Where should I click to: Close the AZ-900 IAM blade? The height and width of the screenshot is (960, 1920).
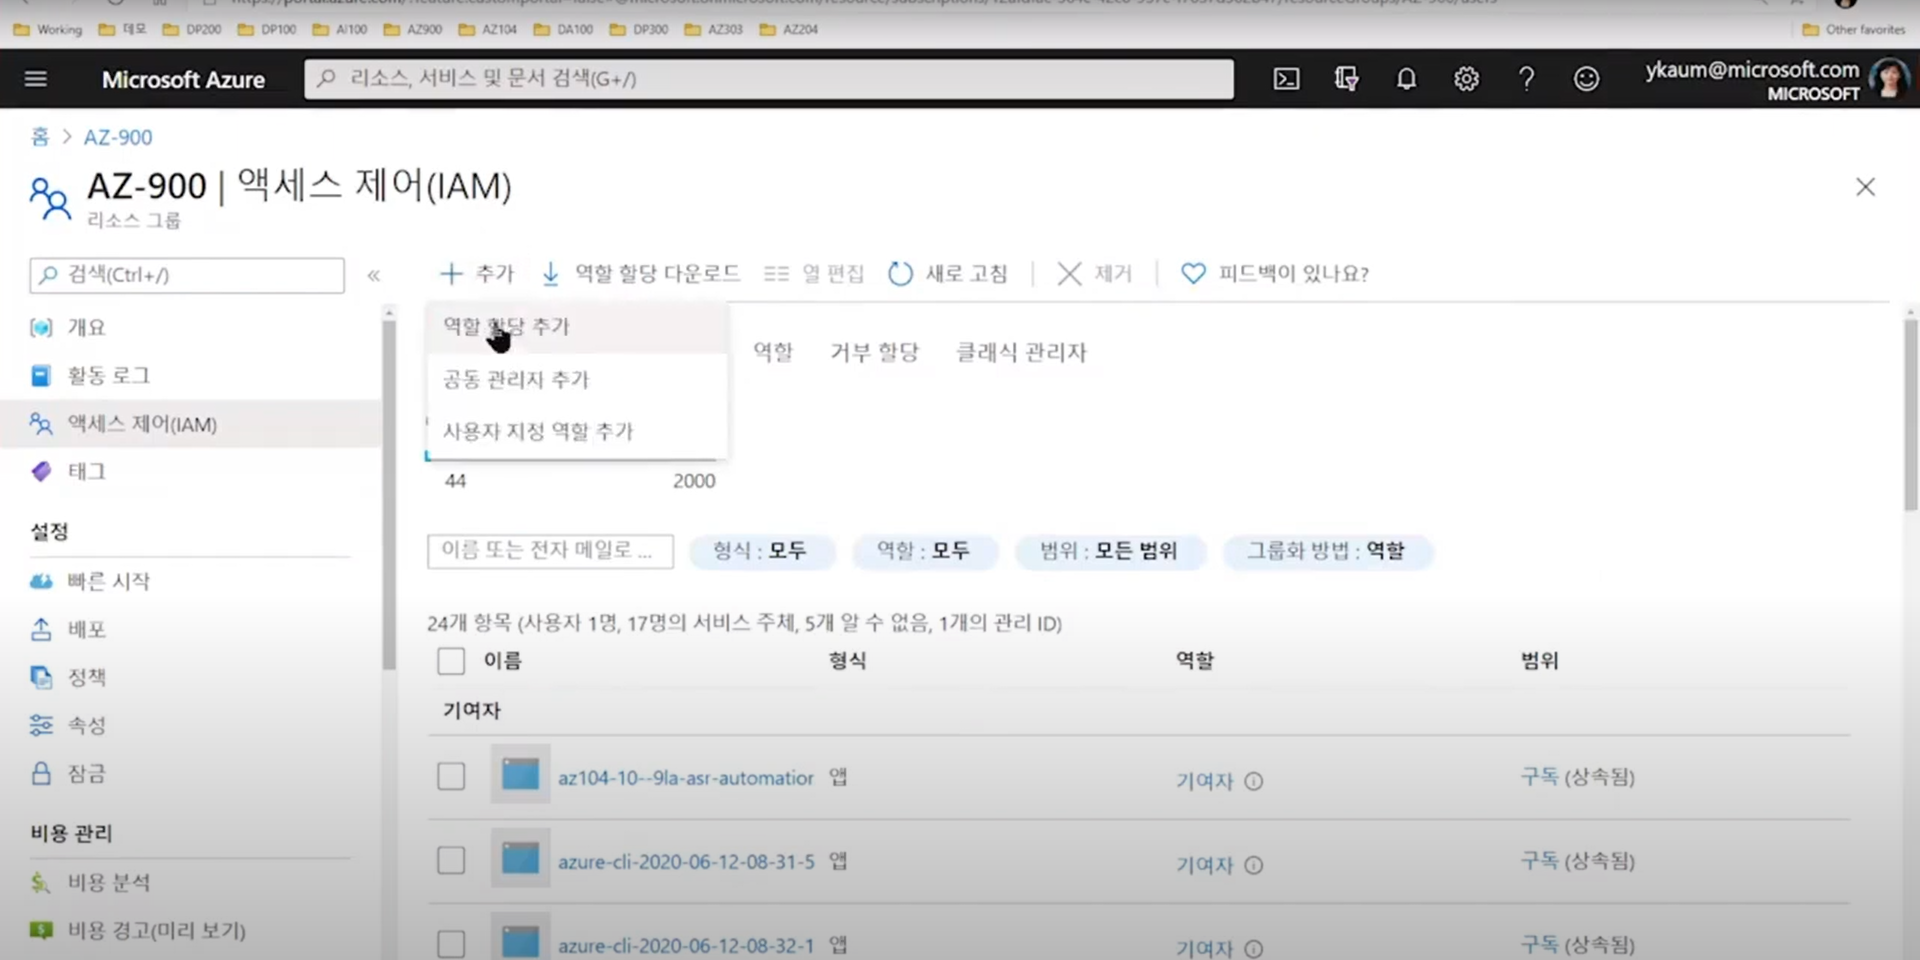(x=1865, y=187)
